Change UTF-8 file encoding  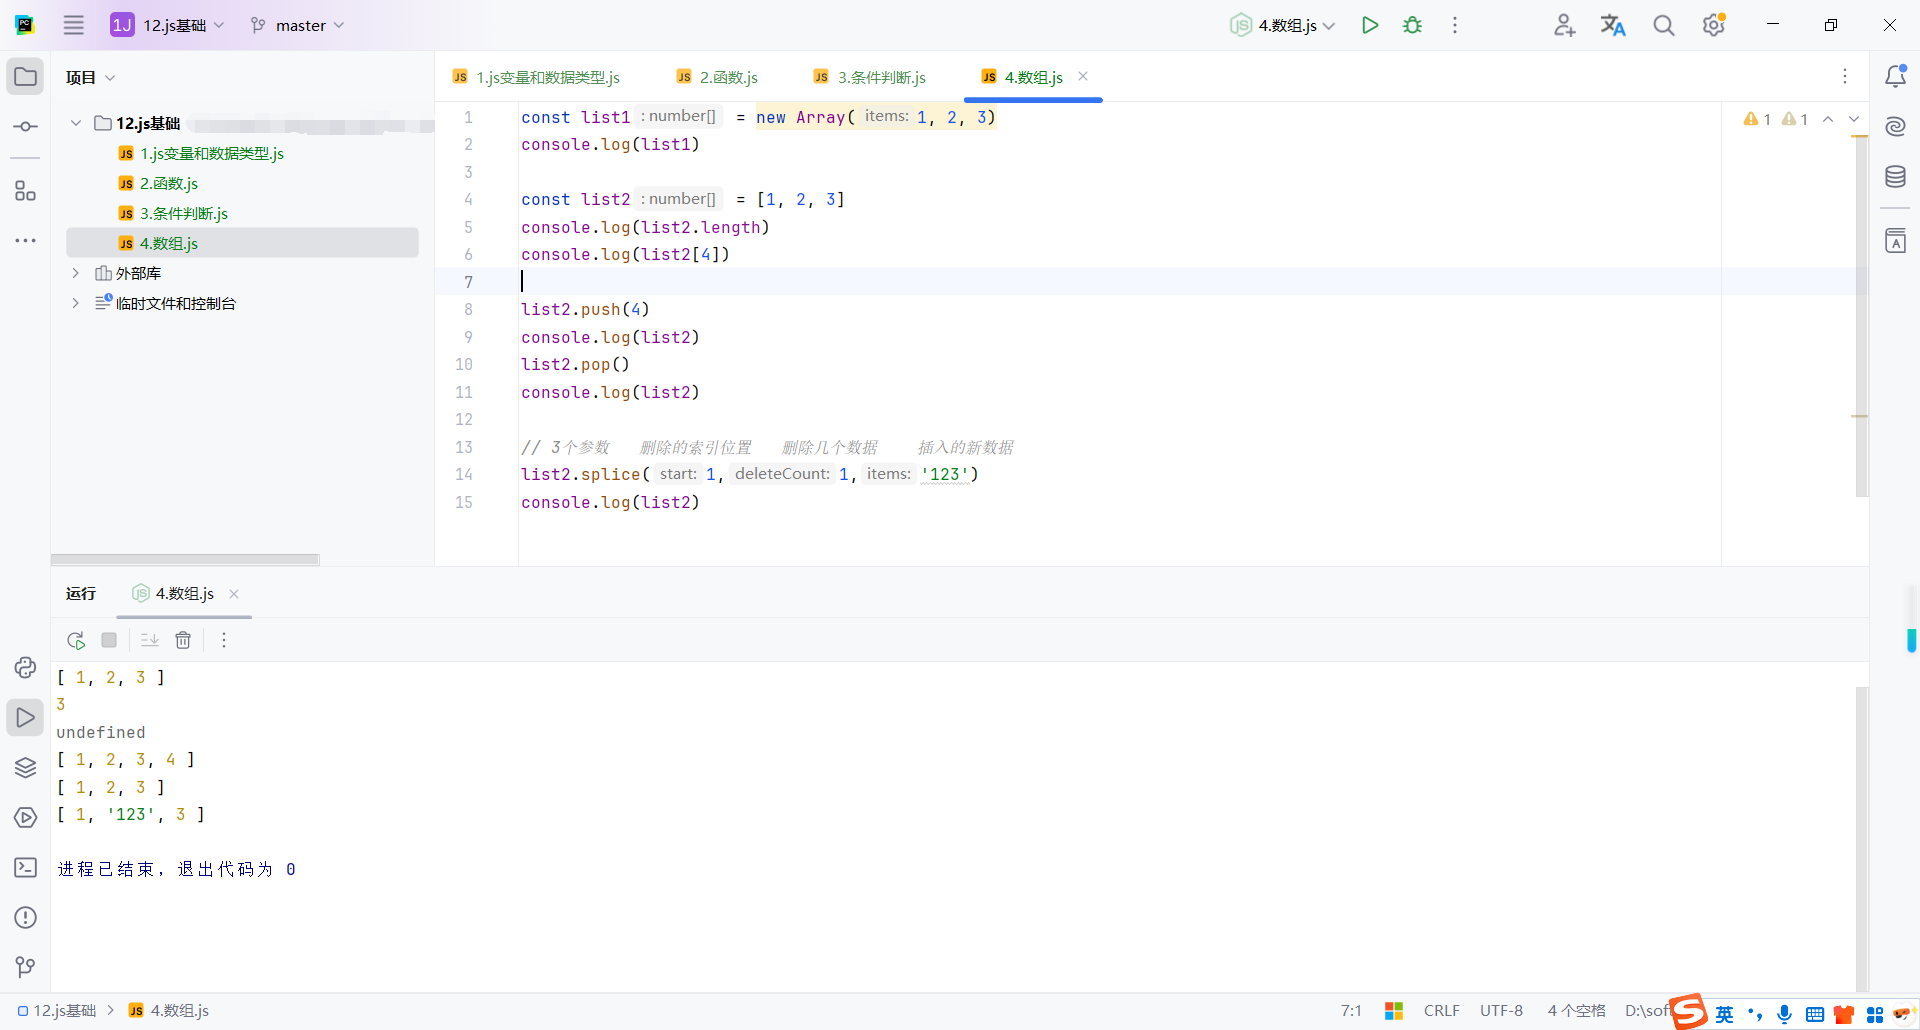(1501, 1011)
